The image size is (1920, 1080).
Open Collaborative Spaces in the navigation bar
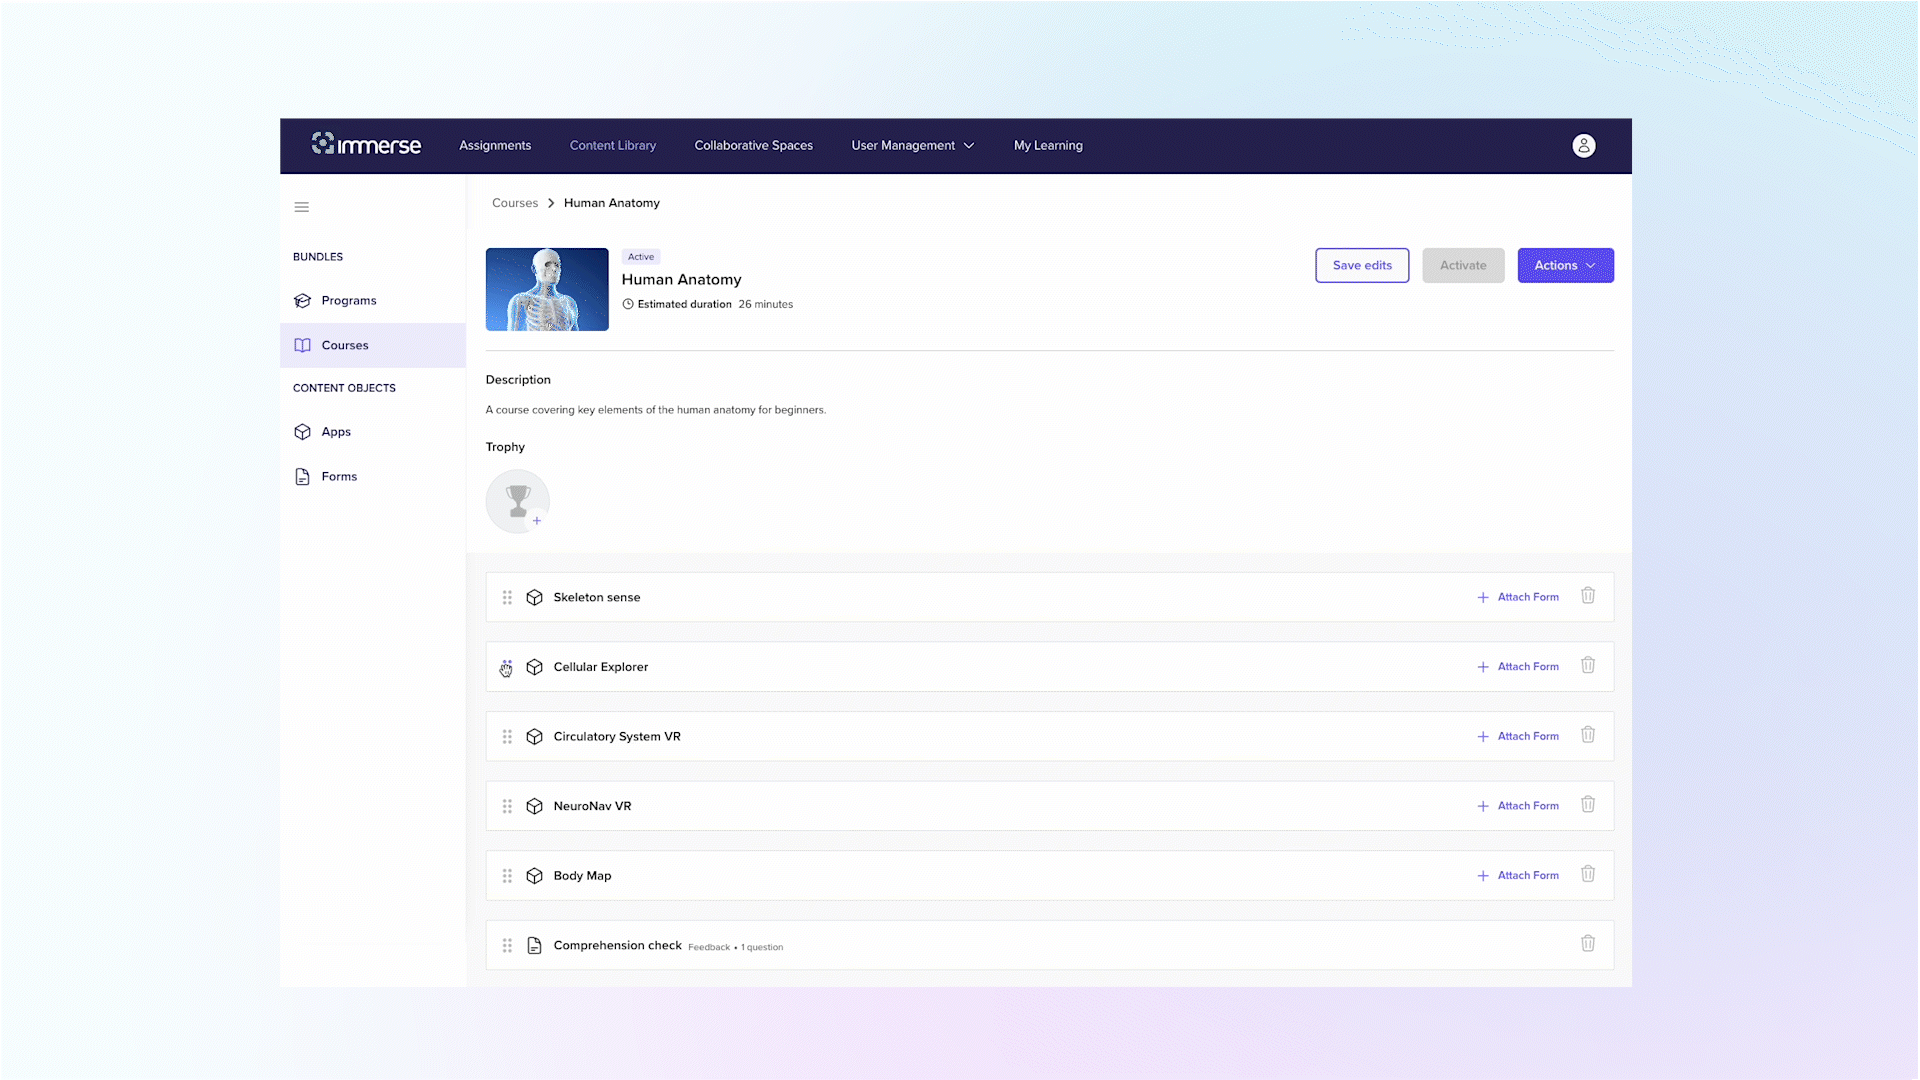pyautogui.click(x=754, y=146)
